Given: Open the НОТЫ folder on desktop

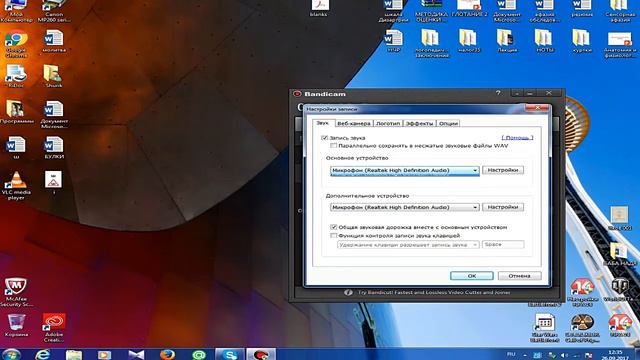Looking at the screenshot, I should [545, 41].
